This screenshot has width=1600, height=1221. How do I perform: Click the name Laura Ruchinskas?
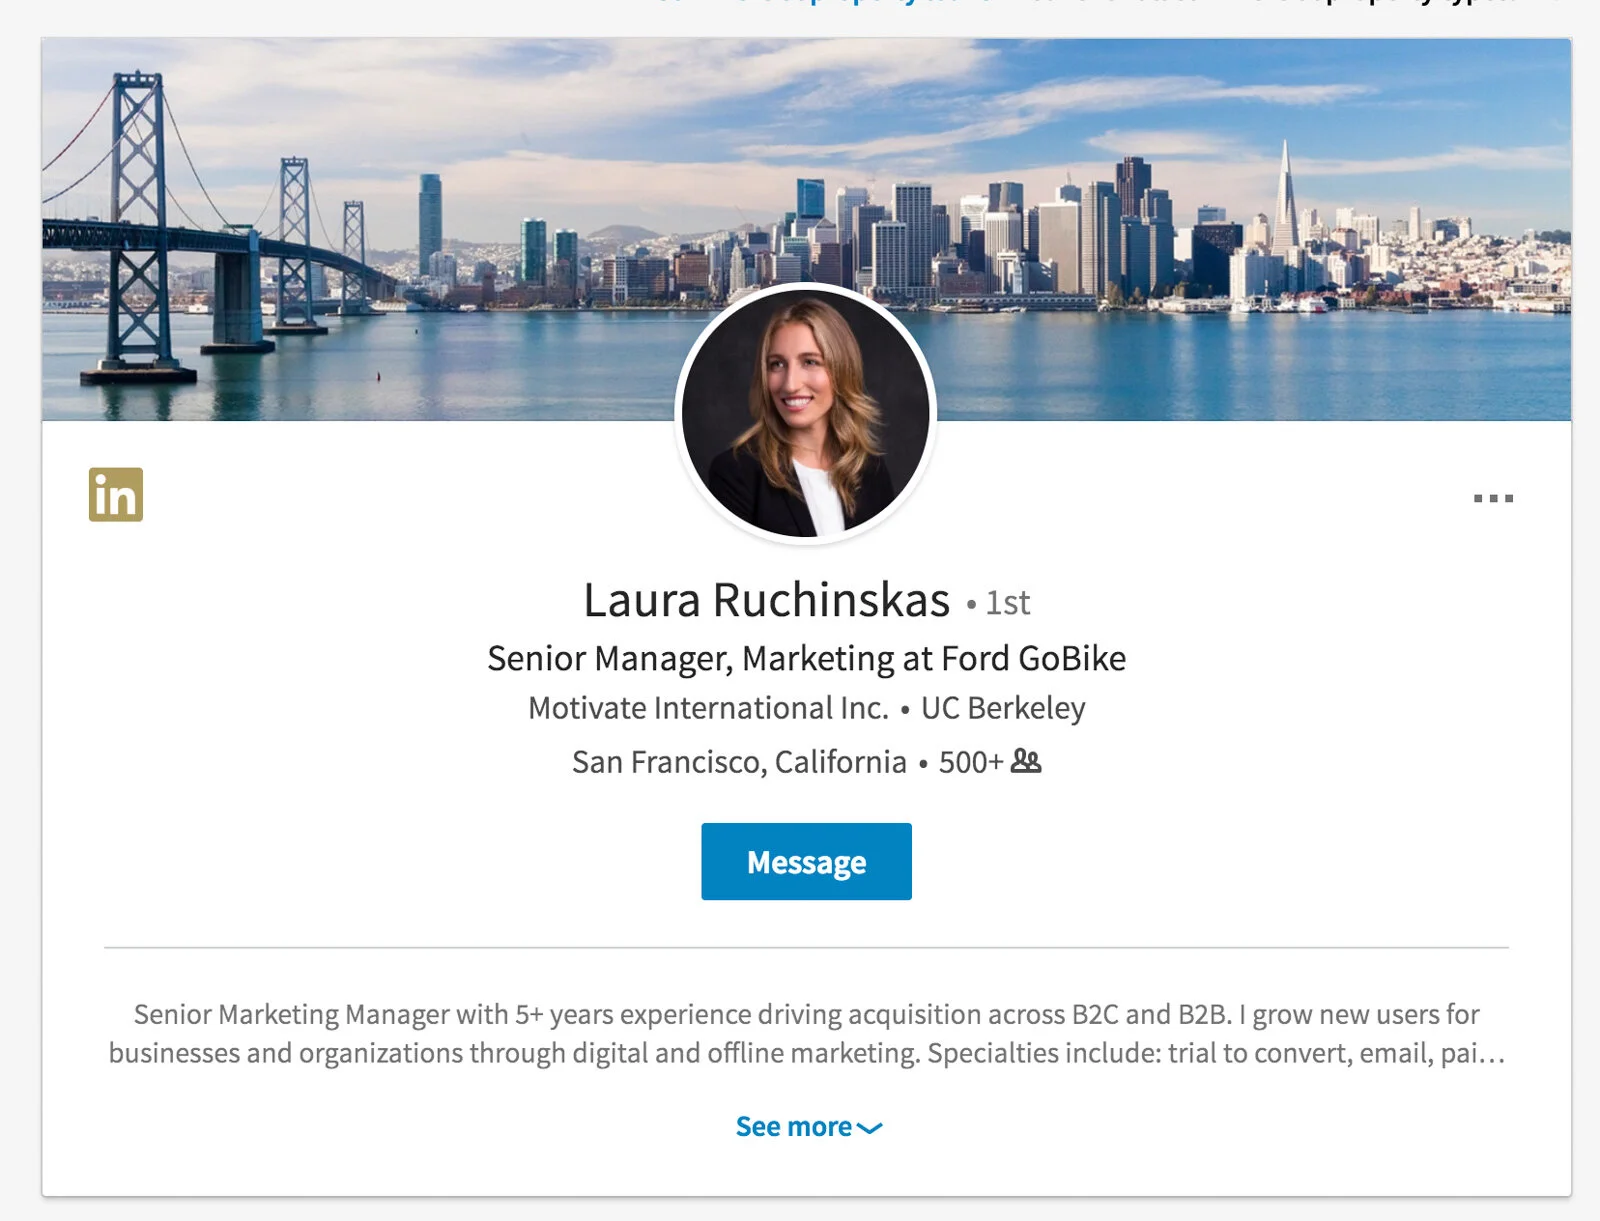pyautogui.click(x=766, y=600)
